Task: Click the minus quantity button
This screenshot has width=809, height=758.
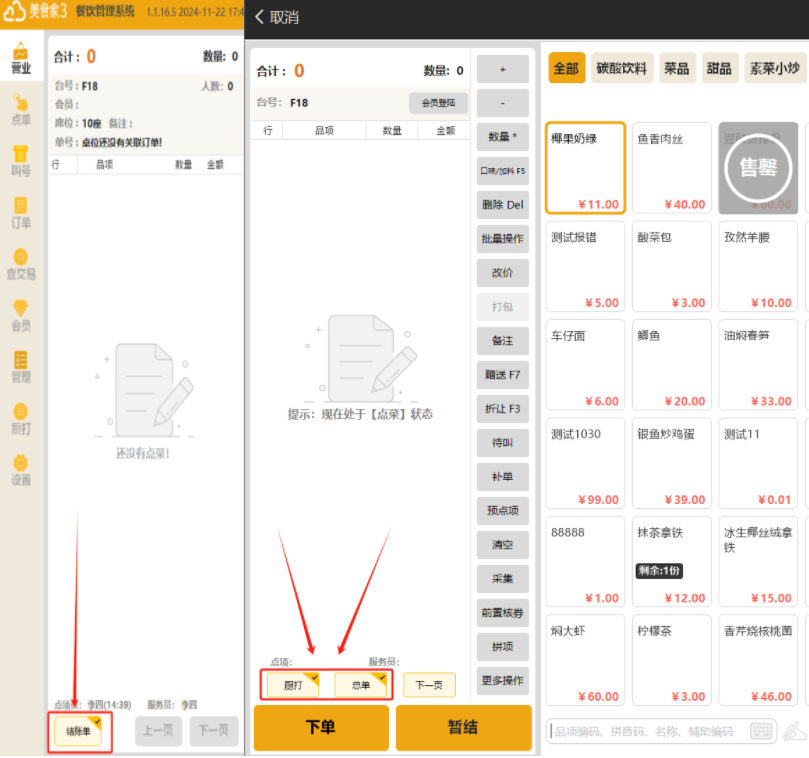Action: coord(503,103)
